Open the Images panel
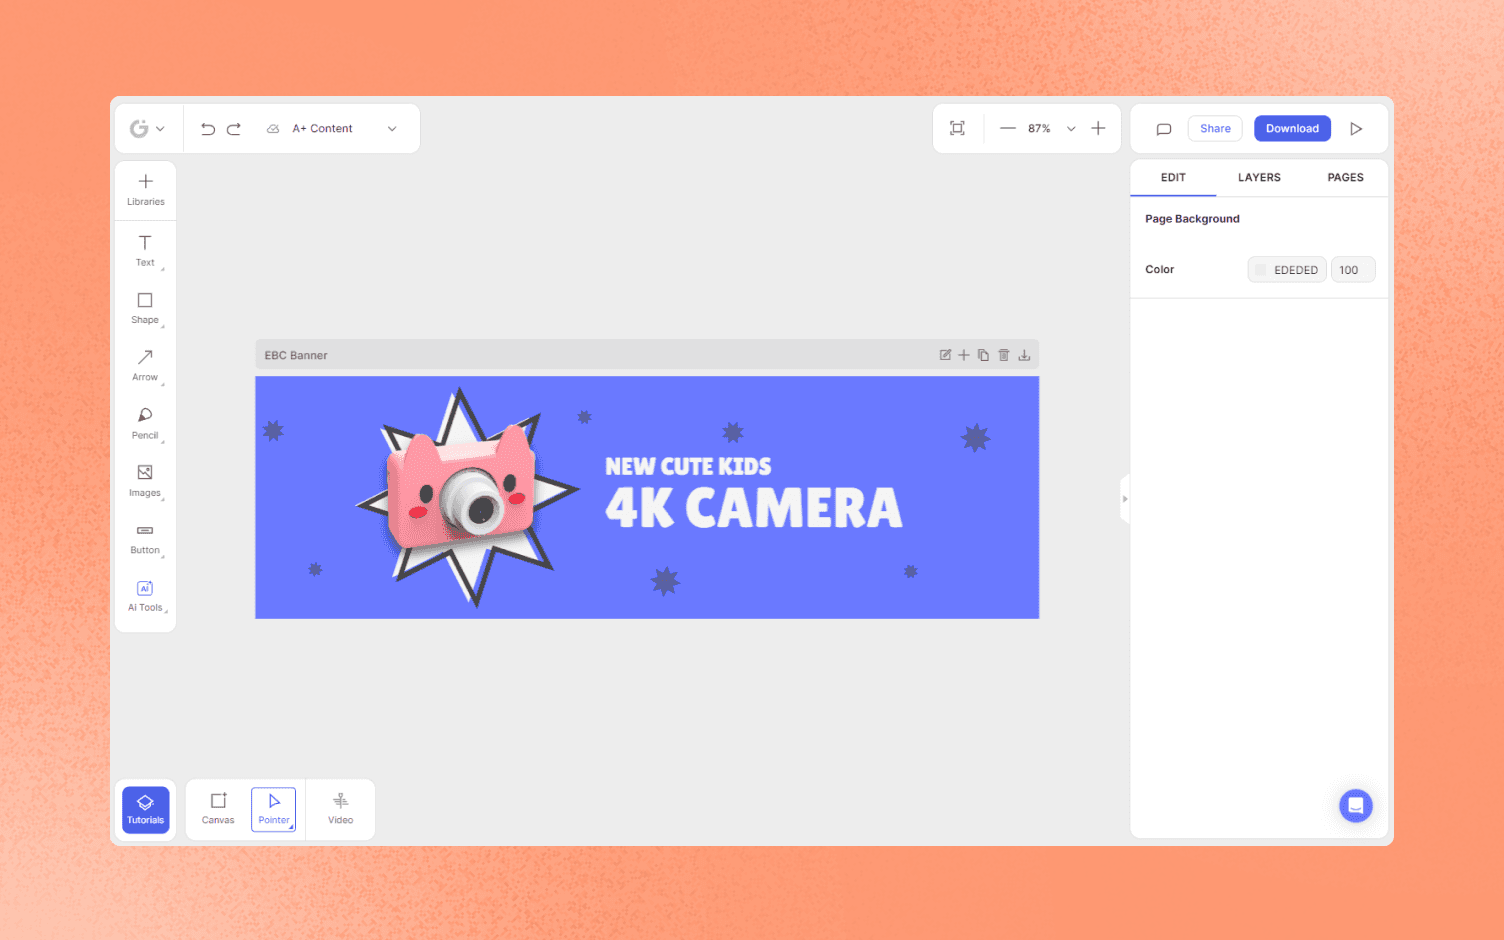Screen dimensions: 1504x940 point(145,479)
